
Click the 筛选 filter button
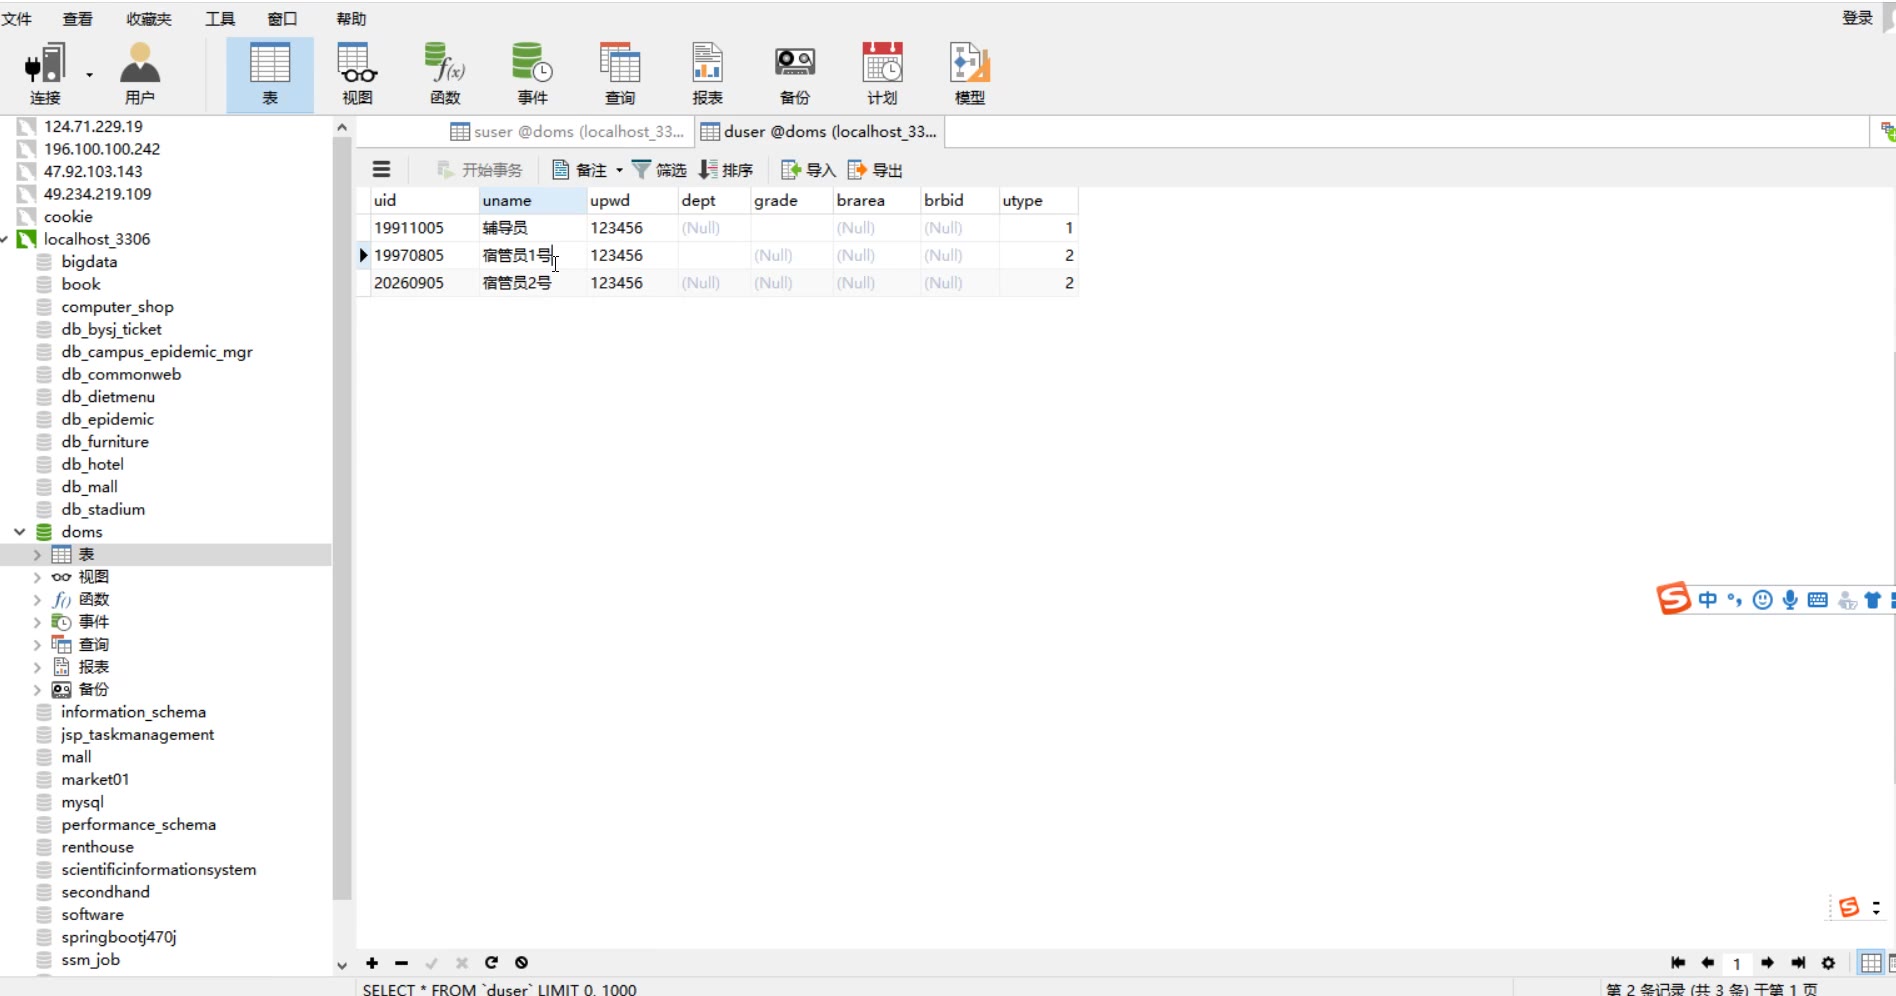tap(659, 170)
